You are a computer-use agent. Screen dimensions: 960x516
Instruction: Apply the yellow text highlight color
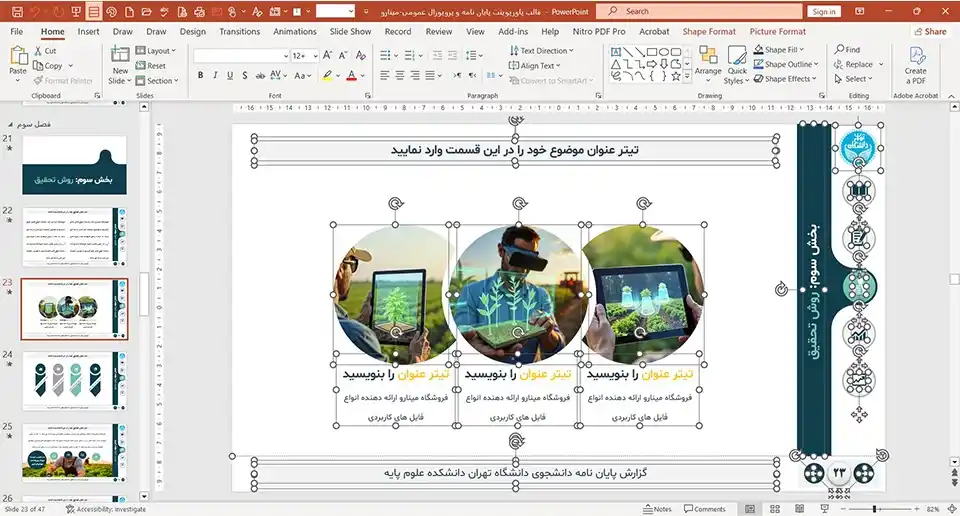328,75
